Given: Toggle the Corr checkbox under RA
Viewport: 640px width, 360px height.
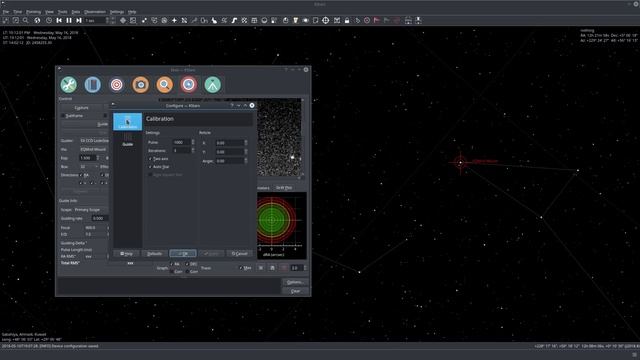Looking at the screenshot, I should [171, 271].
